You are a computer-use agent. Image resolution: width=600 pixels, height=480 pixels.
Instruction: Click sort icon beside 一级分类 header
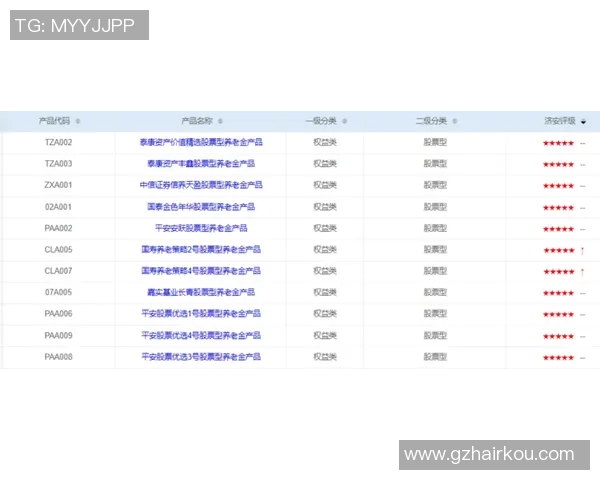(x=346, y=121)
